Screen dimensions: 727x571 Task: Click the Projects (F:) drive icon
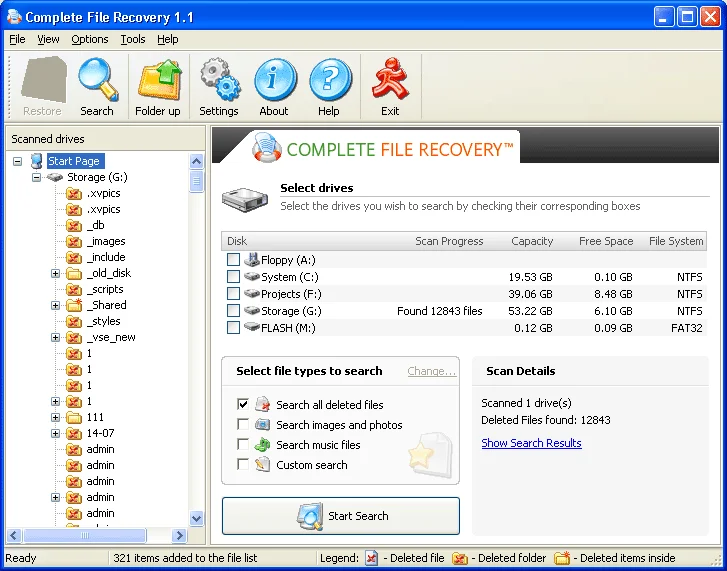click(x=251, y=293)
